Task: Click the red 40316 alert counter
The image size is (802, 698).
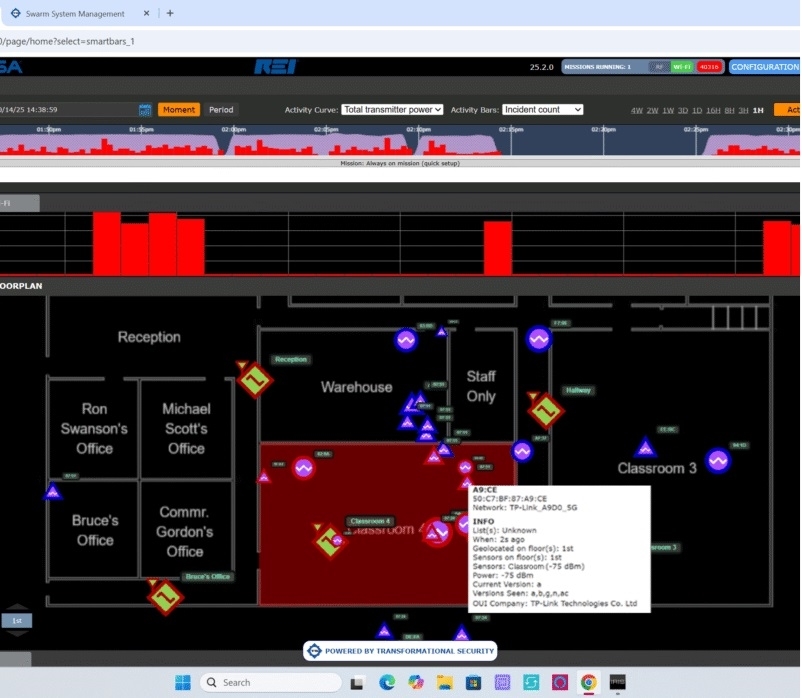Action: 709,67
